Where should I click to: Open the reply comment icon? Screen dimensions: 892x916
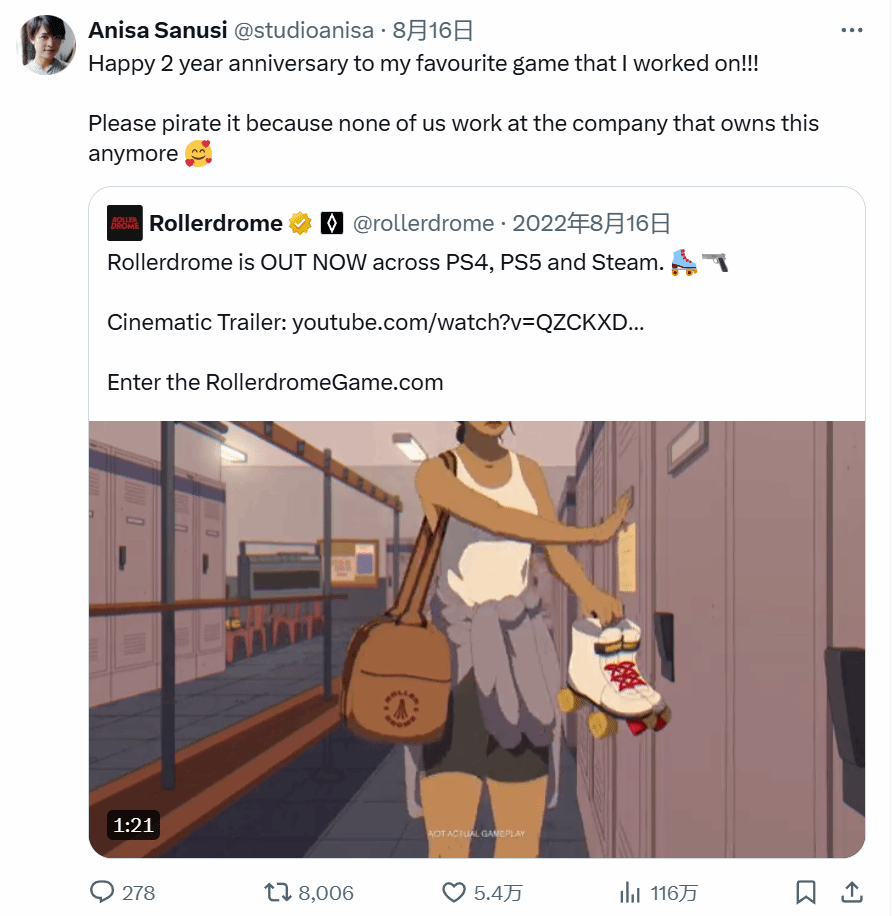102,892
